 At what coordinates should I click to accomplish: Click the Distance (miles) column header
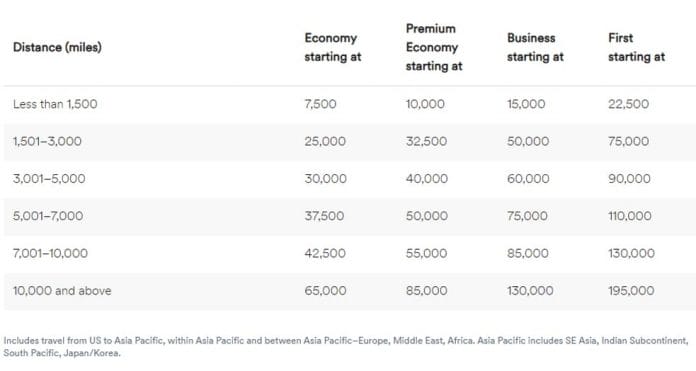point(57,47)
